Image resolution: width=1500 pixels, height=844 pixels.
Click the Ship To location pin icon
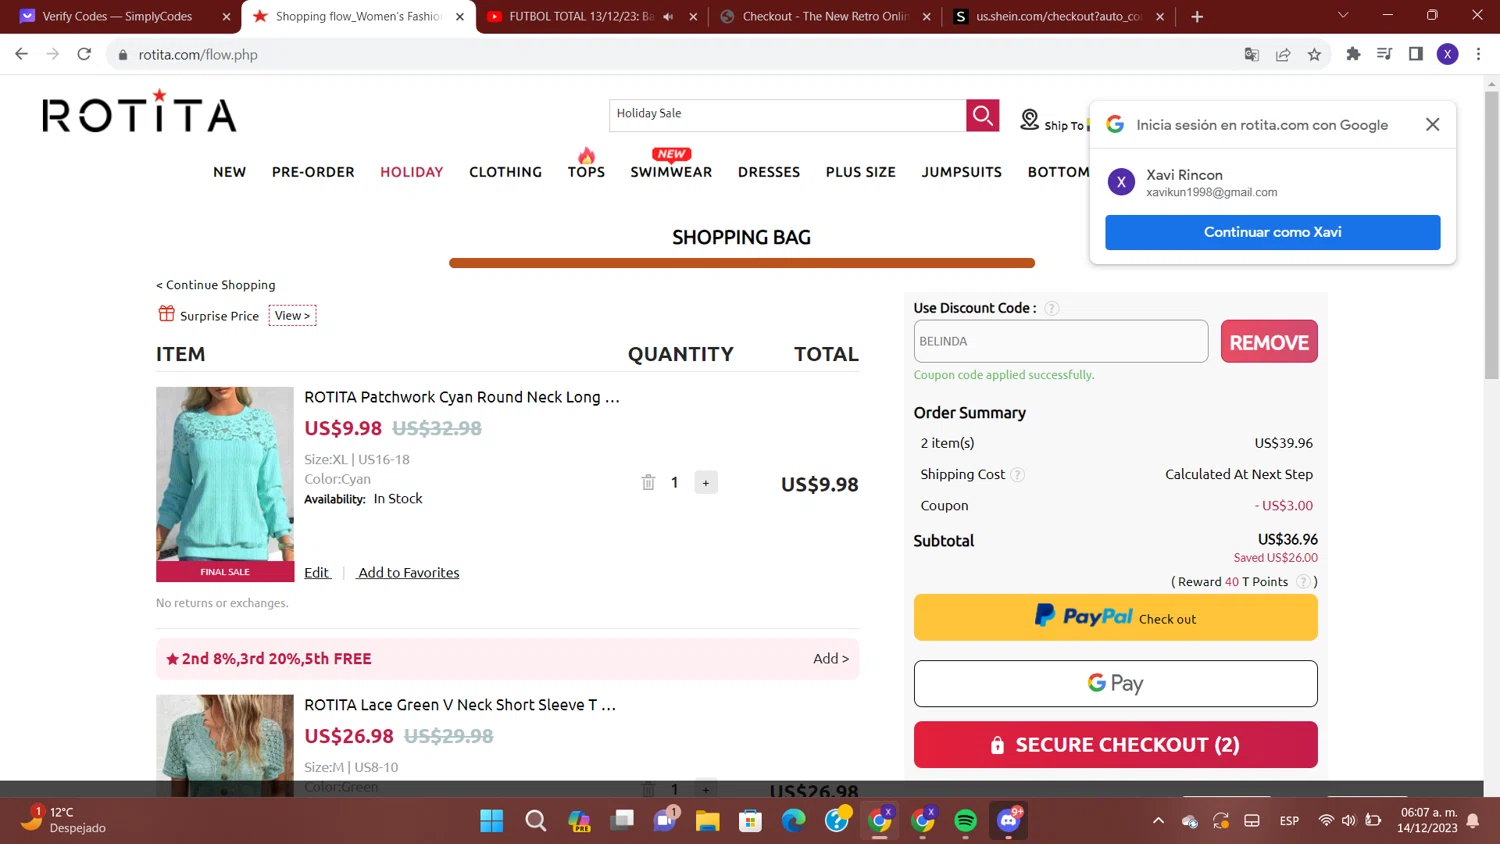click(x=1029, y=120)
